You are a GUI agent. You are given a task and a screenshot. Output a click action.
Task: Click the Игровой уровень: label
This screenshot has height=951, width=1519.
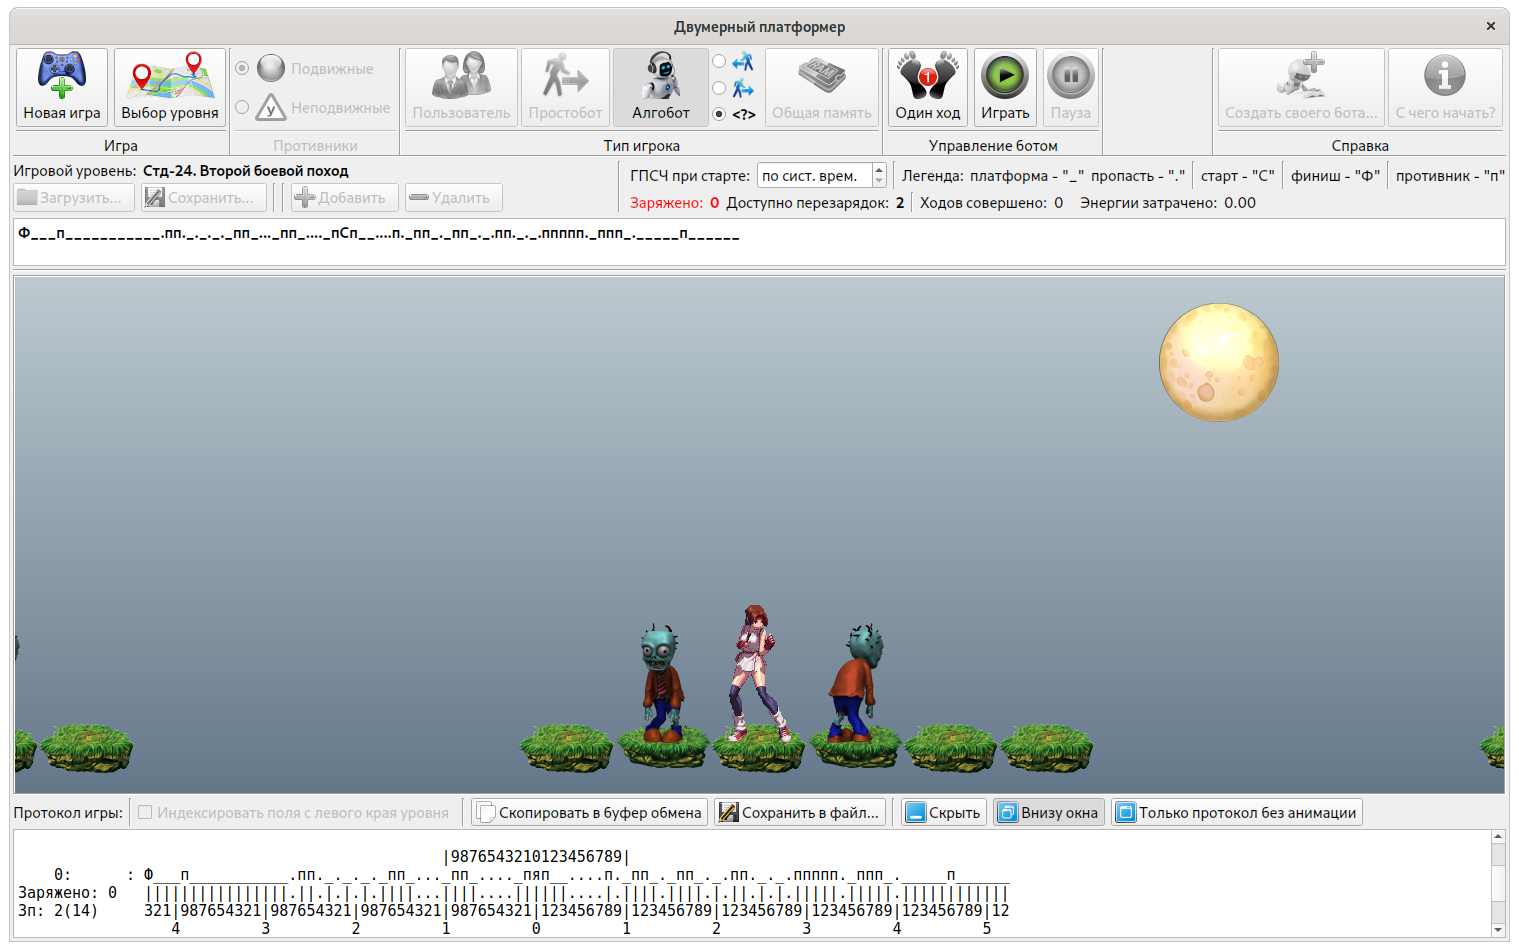tap(75, 171)
